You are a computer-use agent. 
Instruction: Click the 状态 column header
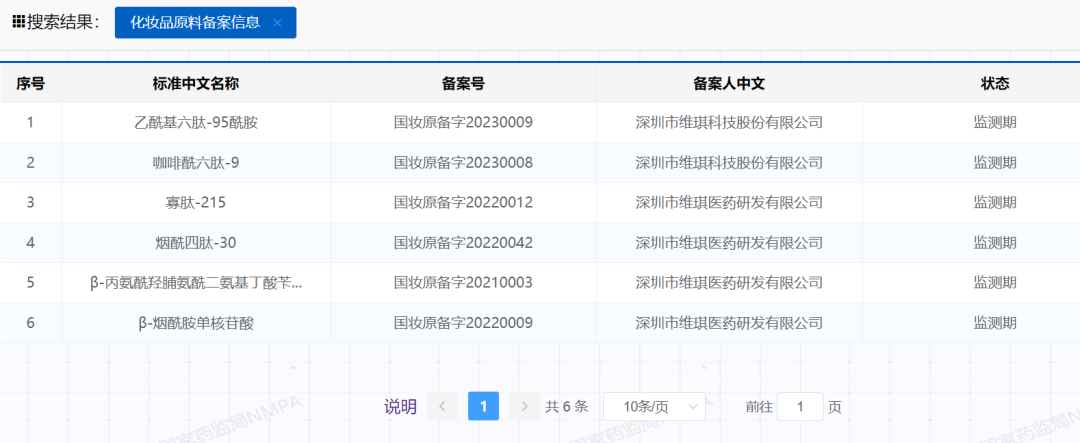pos(995,83)
